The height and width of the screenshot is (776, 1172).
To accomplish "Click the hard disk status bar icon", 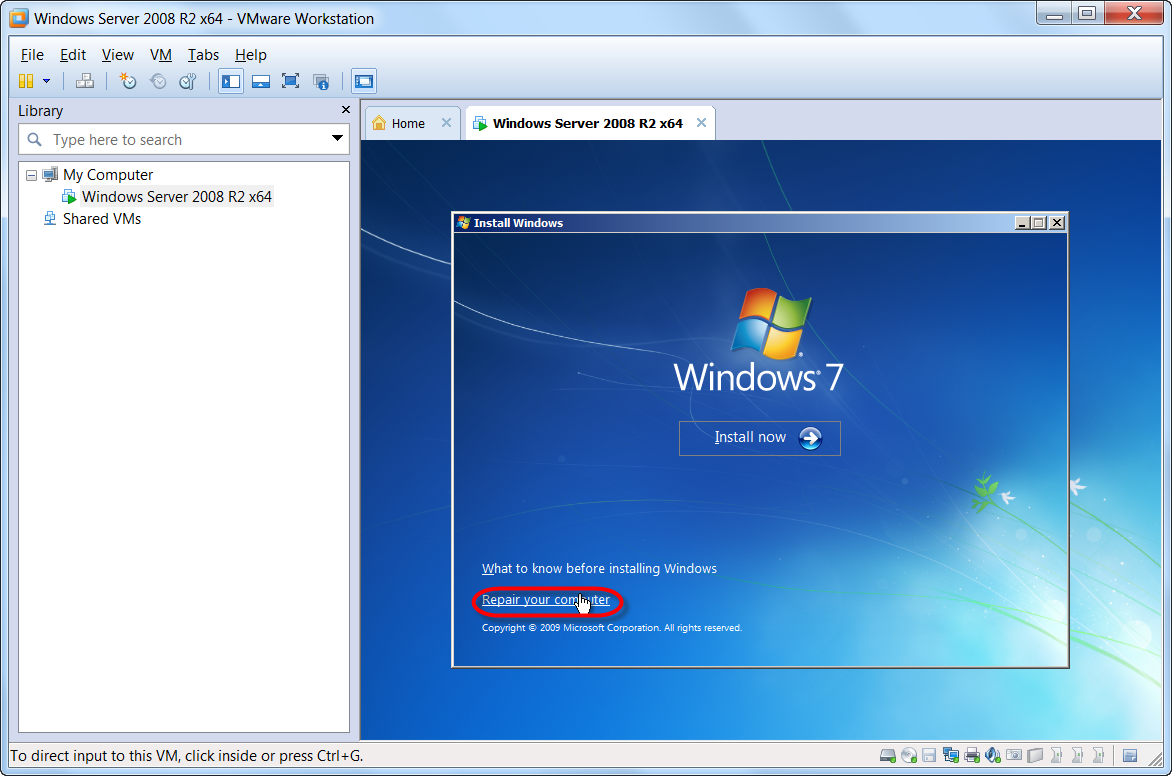I will 888,756.
